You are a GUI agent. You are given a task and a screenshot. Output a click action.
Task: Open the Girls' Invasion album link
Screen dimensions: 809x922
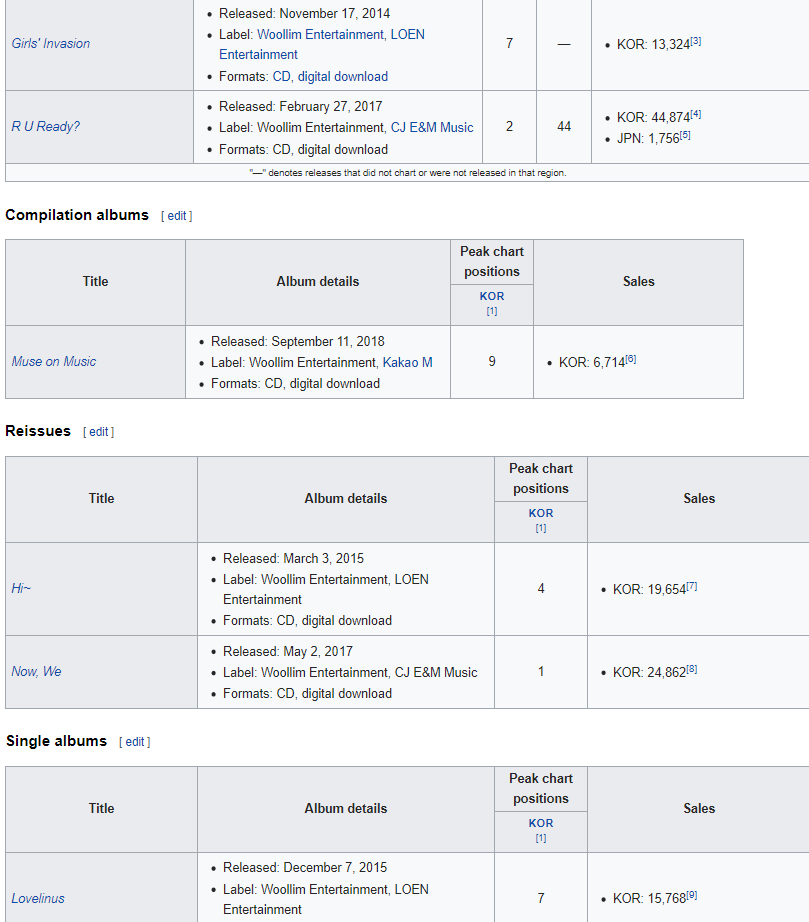(x=51, y=44)
